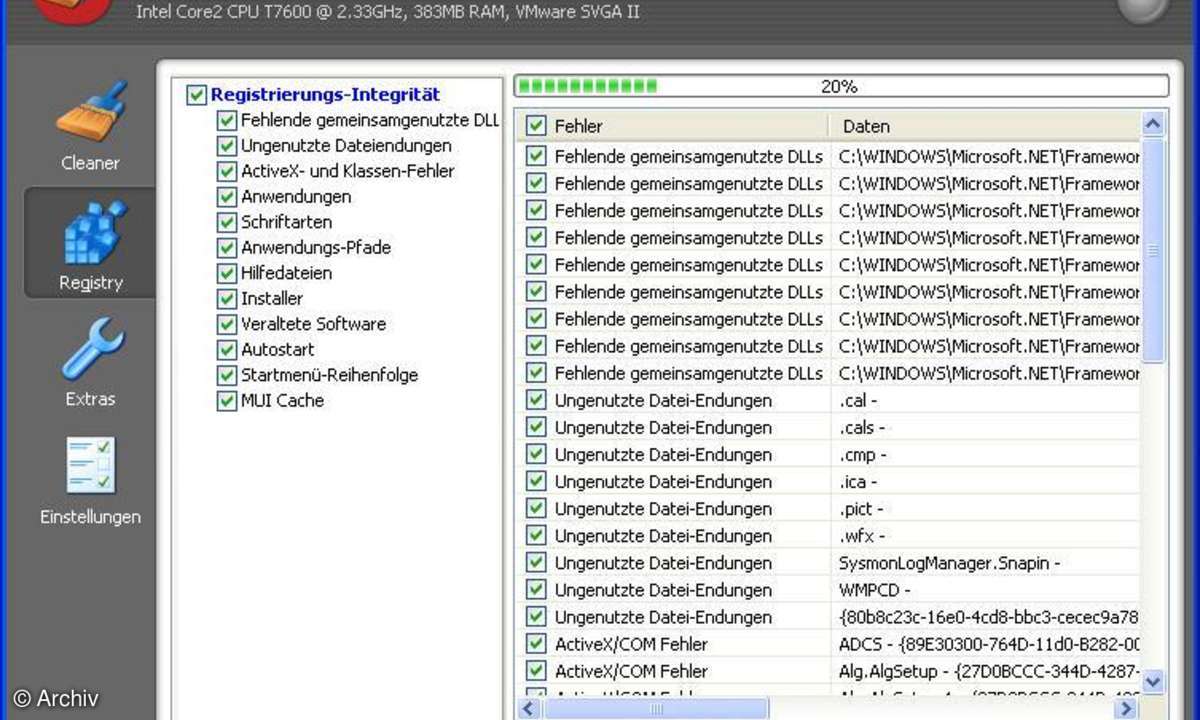
Task: Disable the Autostart checkbox
Action: pos(226,350)
